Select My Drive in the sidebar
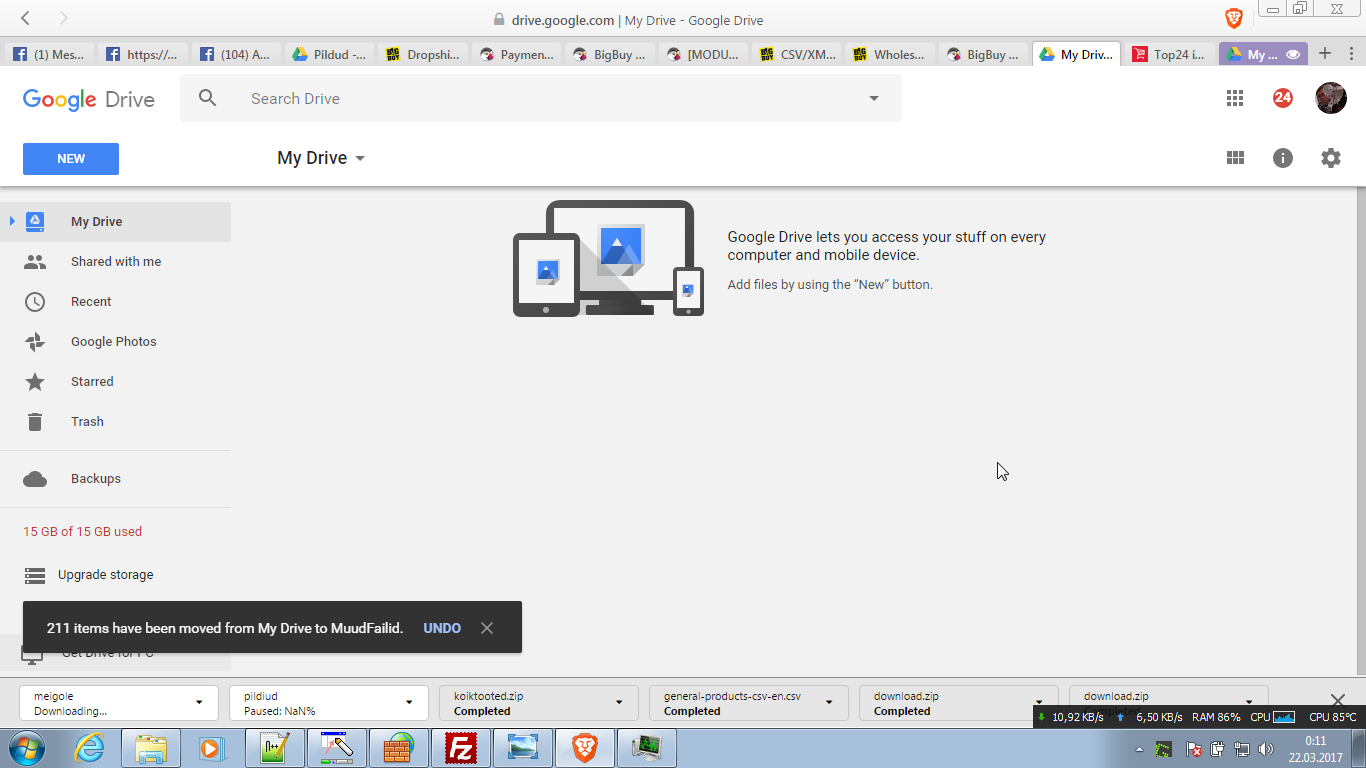 tap(116, 222)
